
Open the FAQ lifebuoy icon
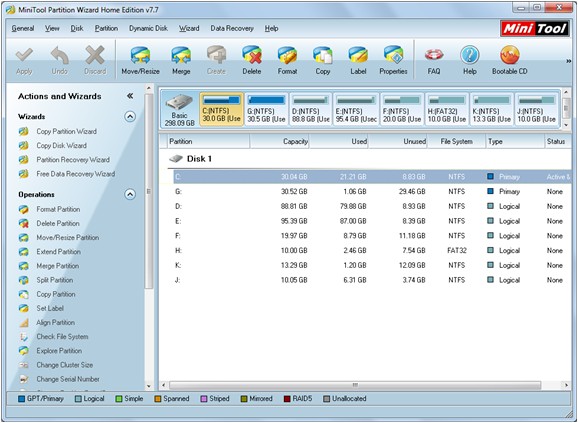(x=434, y=55)
